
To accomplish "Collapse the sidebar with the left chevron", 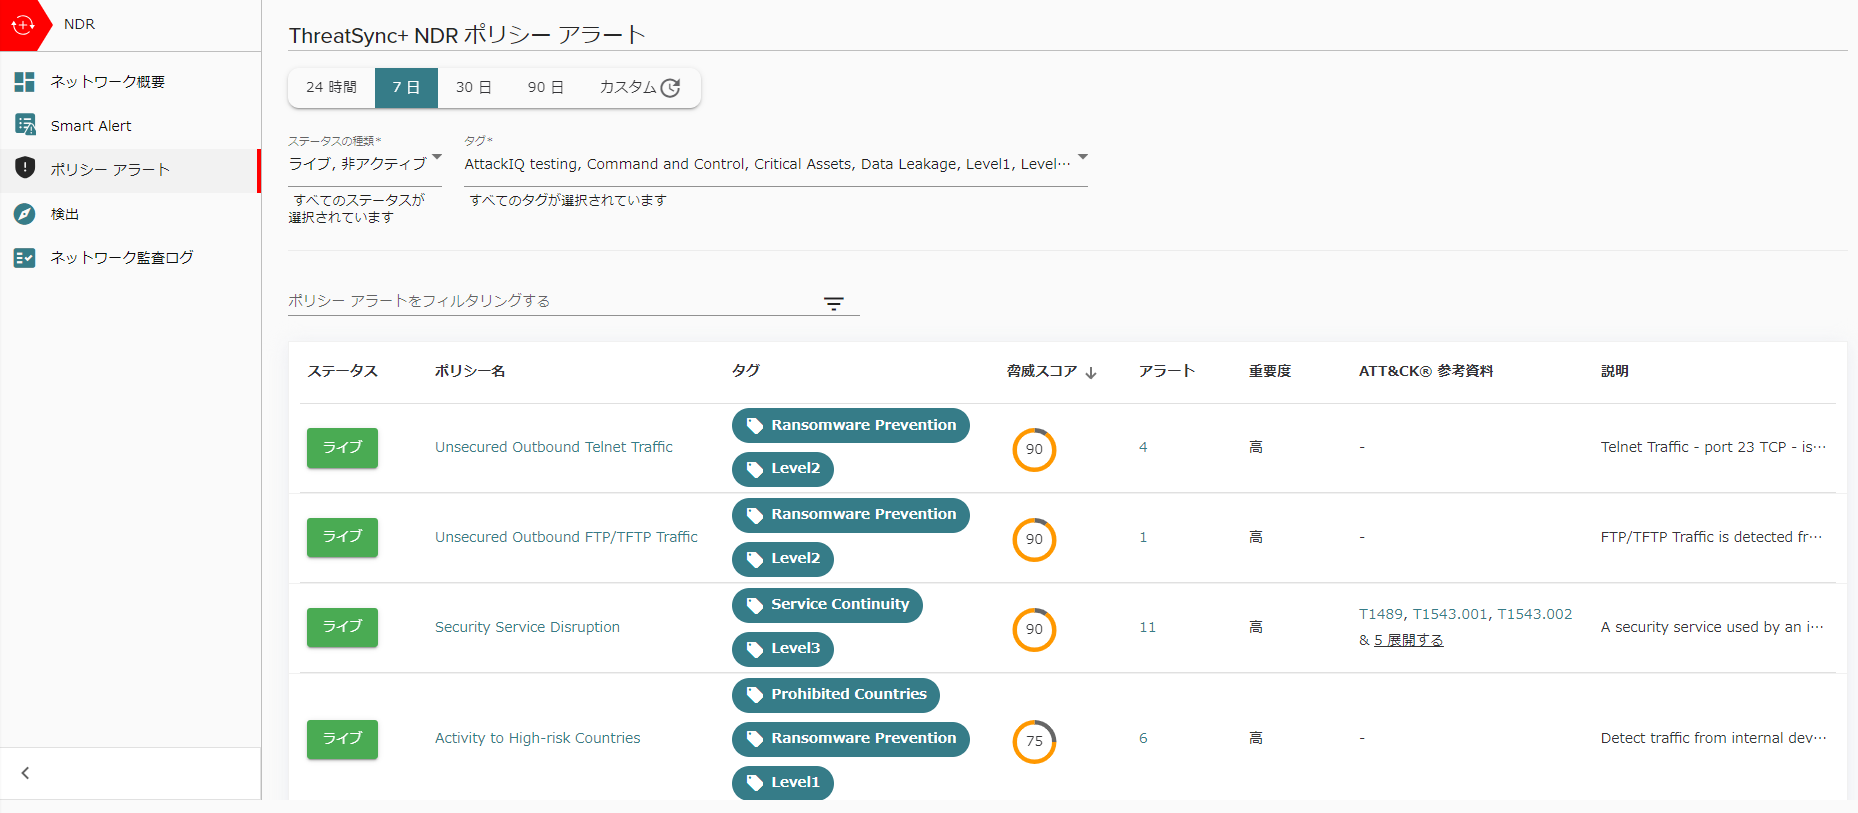I will coord(26,773).
